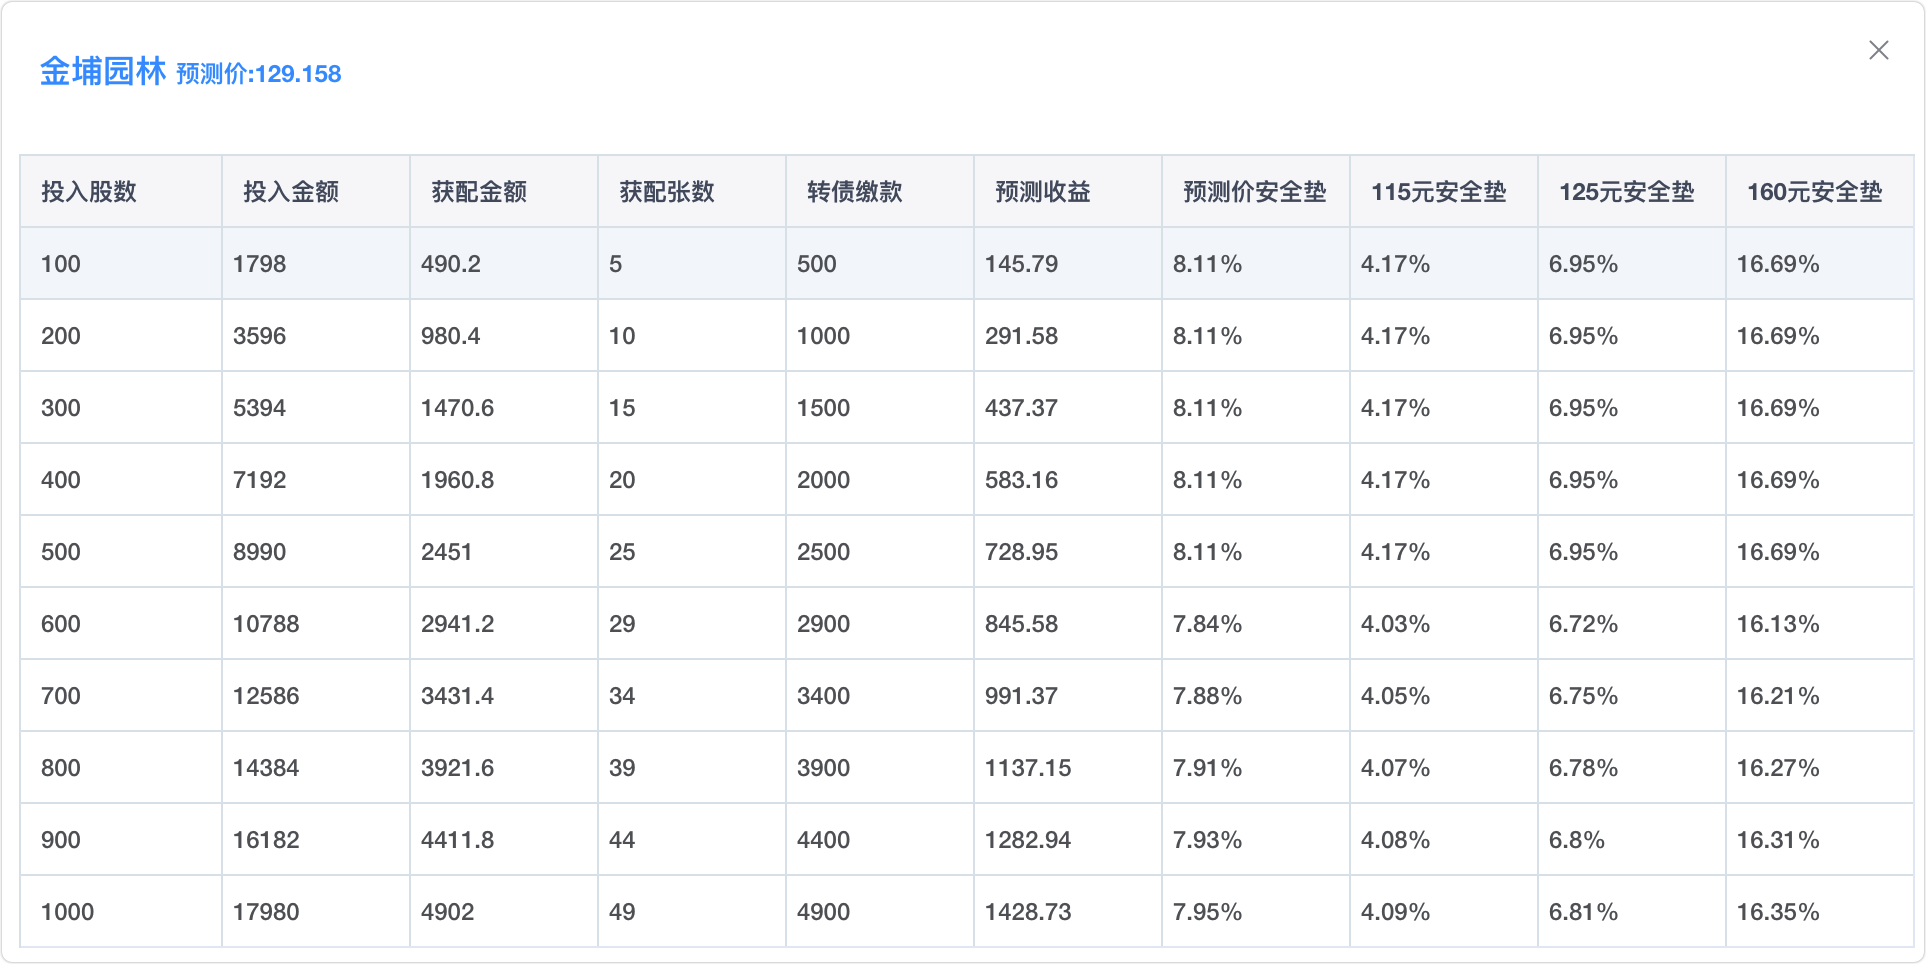The width and height of the screenshot is (1926, 964).
Task: Click the 投入股数 column header
Action: click(x=89, y=192)
